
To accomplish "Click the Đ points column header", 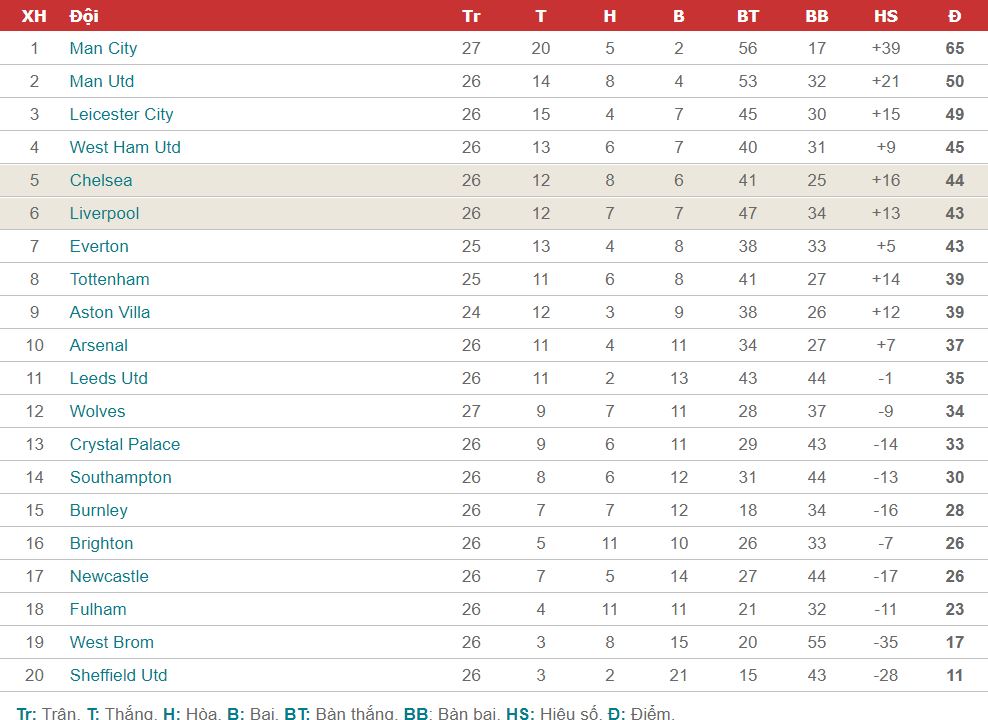I will coord(955,16).
